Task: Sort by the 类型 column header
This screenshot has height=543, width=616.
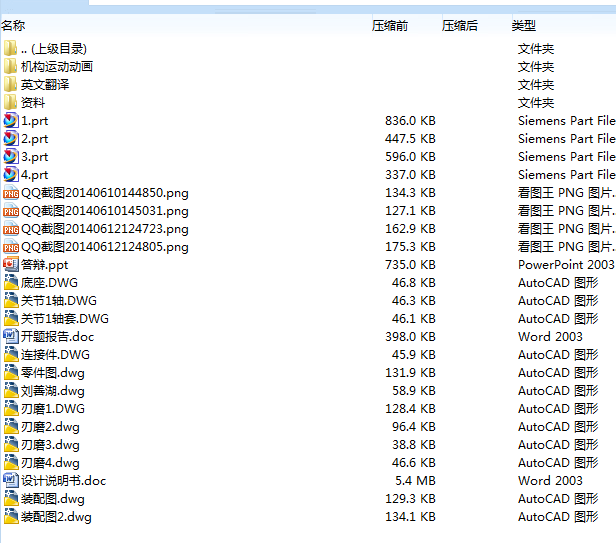Action: point(523,26)
